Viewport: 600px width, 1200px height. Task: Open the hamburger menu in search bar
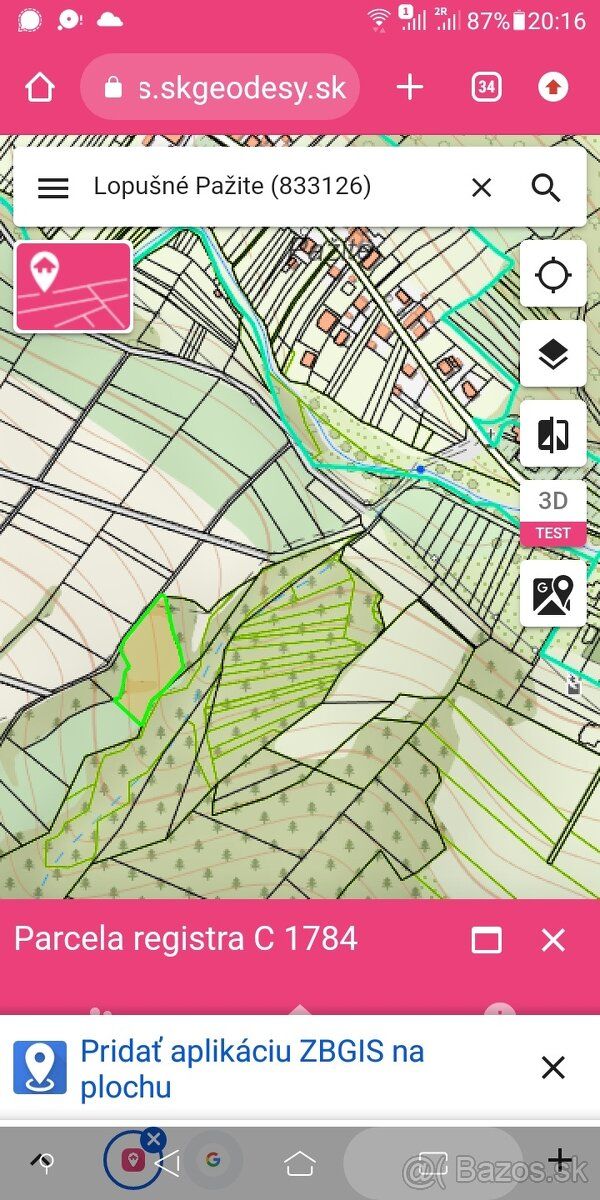click(53, 187)
